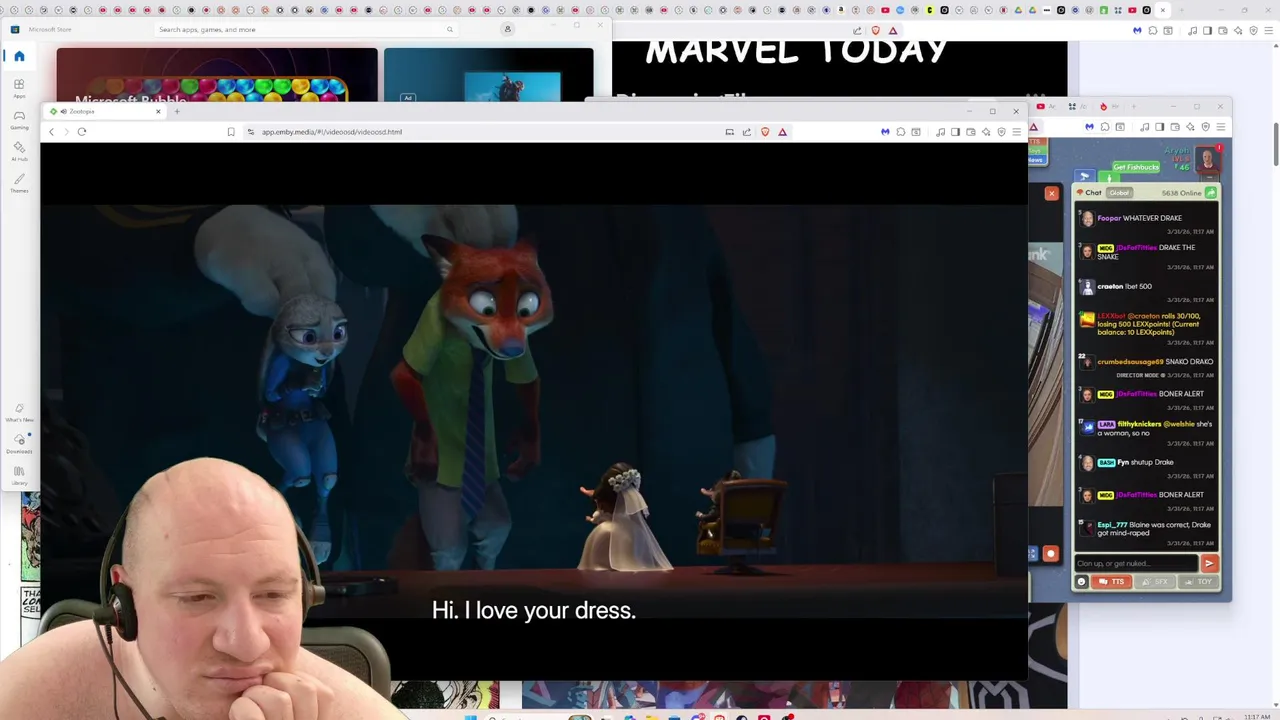Click the cast screen icon in Zootopia window
Viewport: 1280px width, 720px height.
click(x=730, y=132)
